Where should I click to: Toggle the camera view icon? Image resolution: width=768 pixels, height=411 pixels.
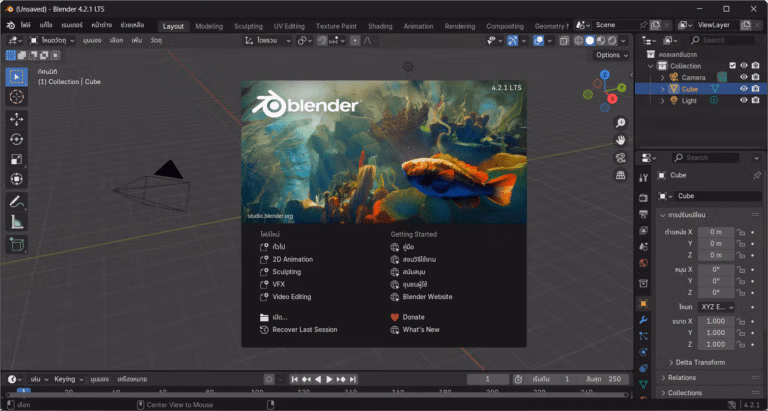point(621,157)
